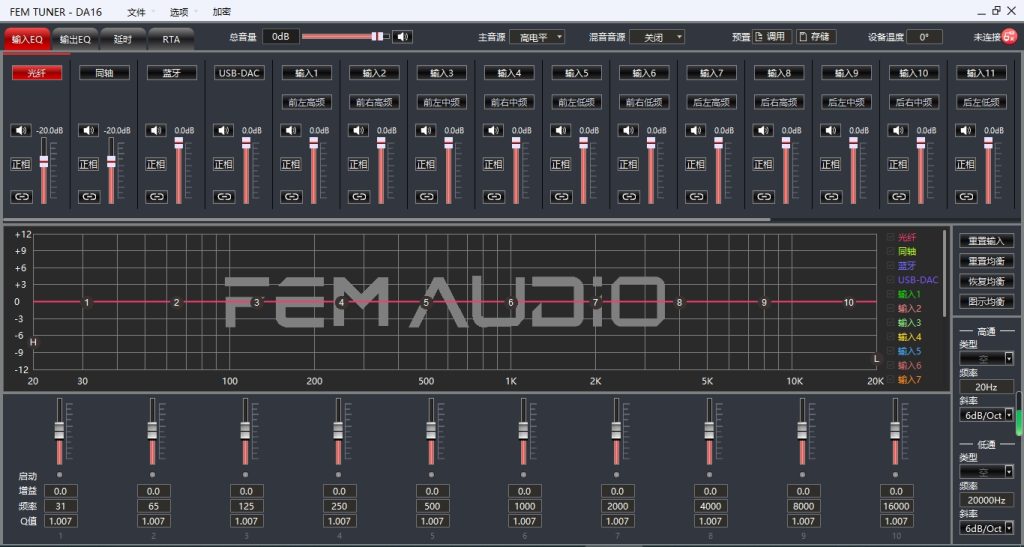Mute the 同轴 input channel
Viewport: 1024px width, 547px height.
[x=88, y=130]
